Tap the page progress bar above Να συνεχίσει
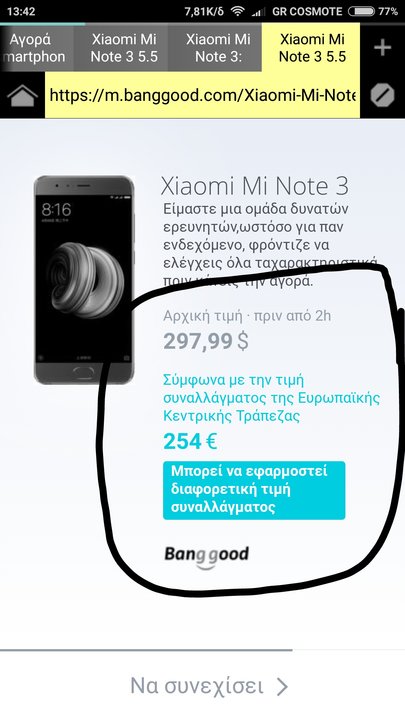This screenshot has height=720, width=405. coord(146,650)
